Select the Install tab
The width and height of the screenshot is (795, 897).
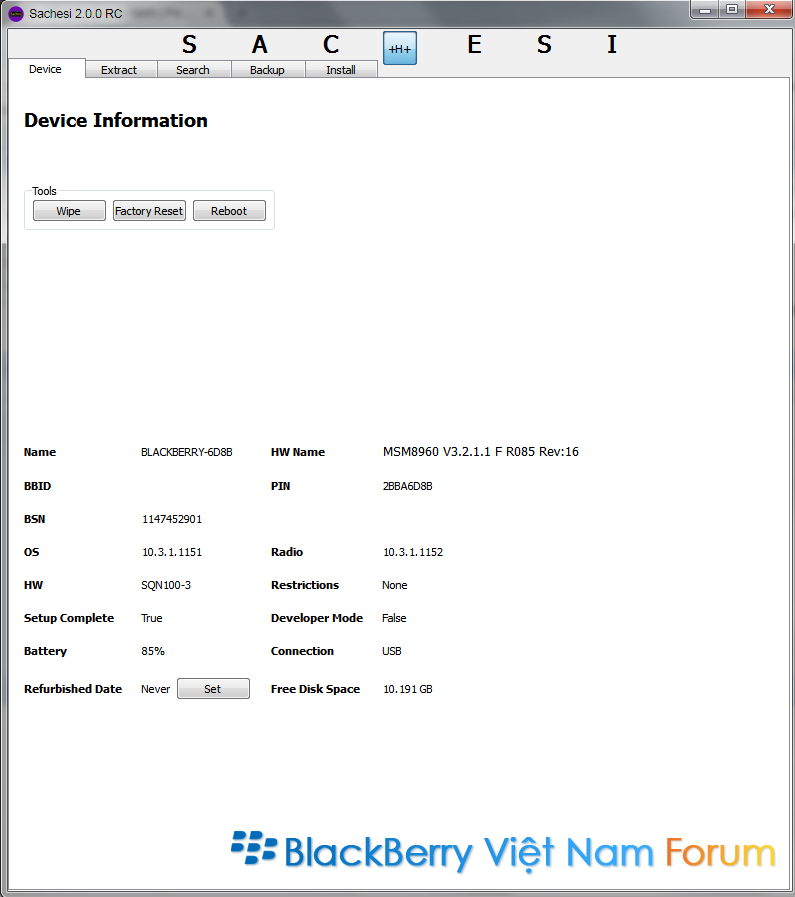[341, 70]
